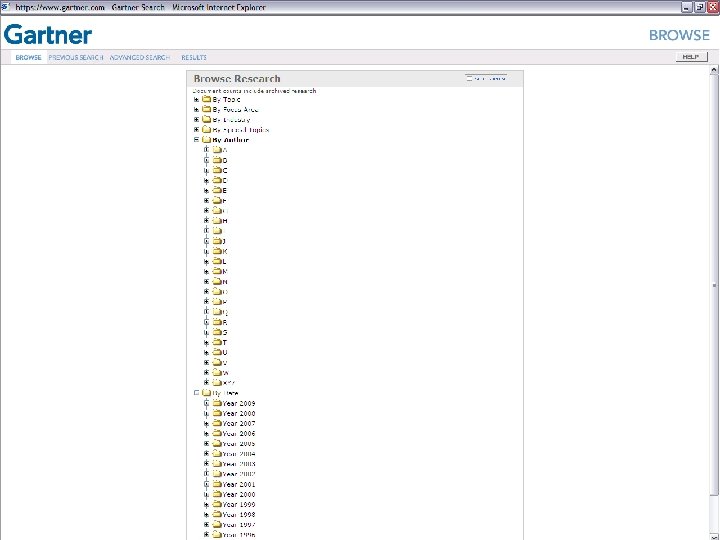The height and width of the screenshot is (540, 720).
Task: Click the author letter E folder icon
Action: 217,190
